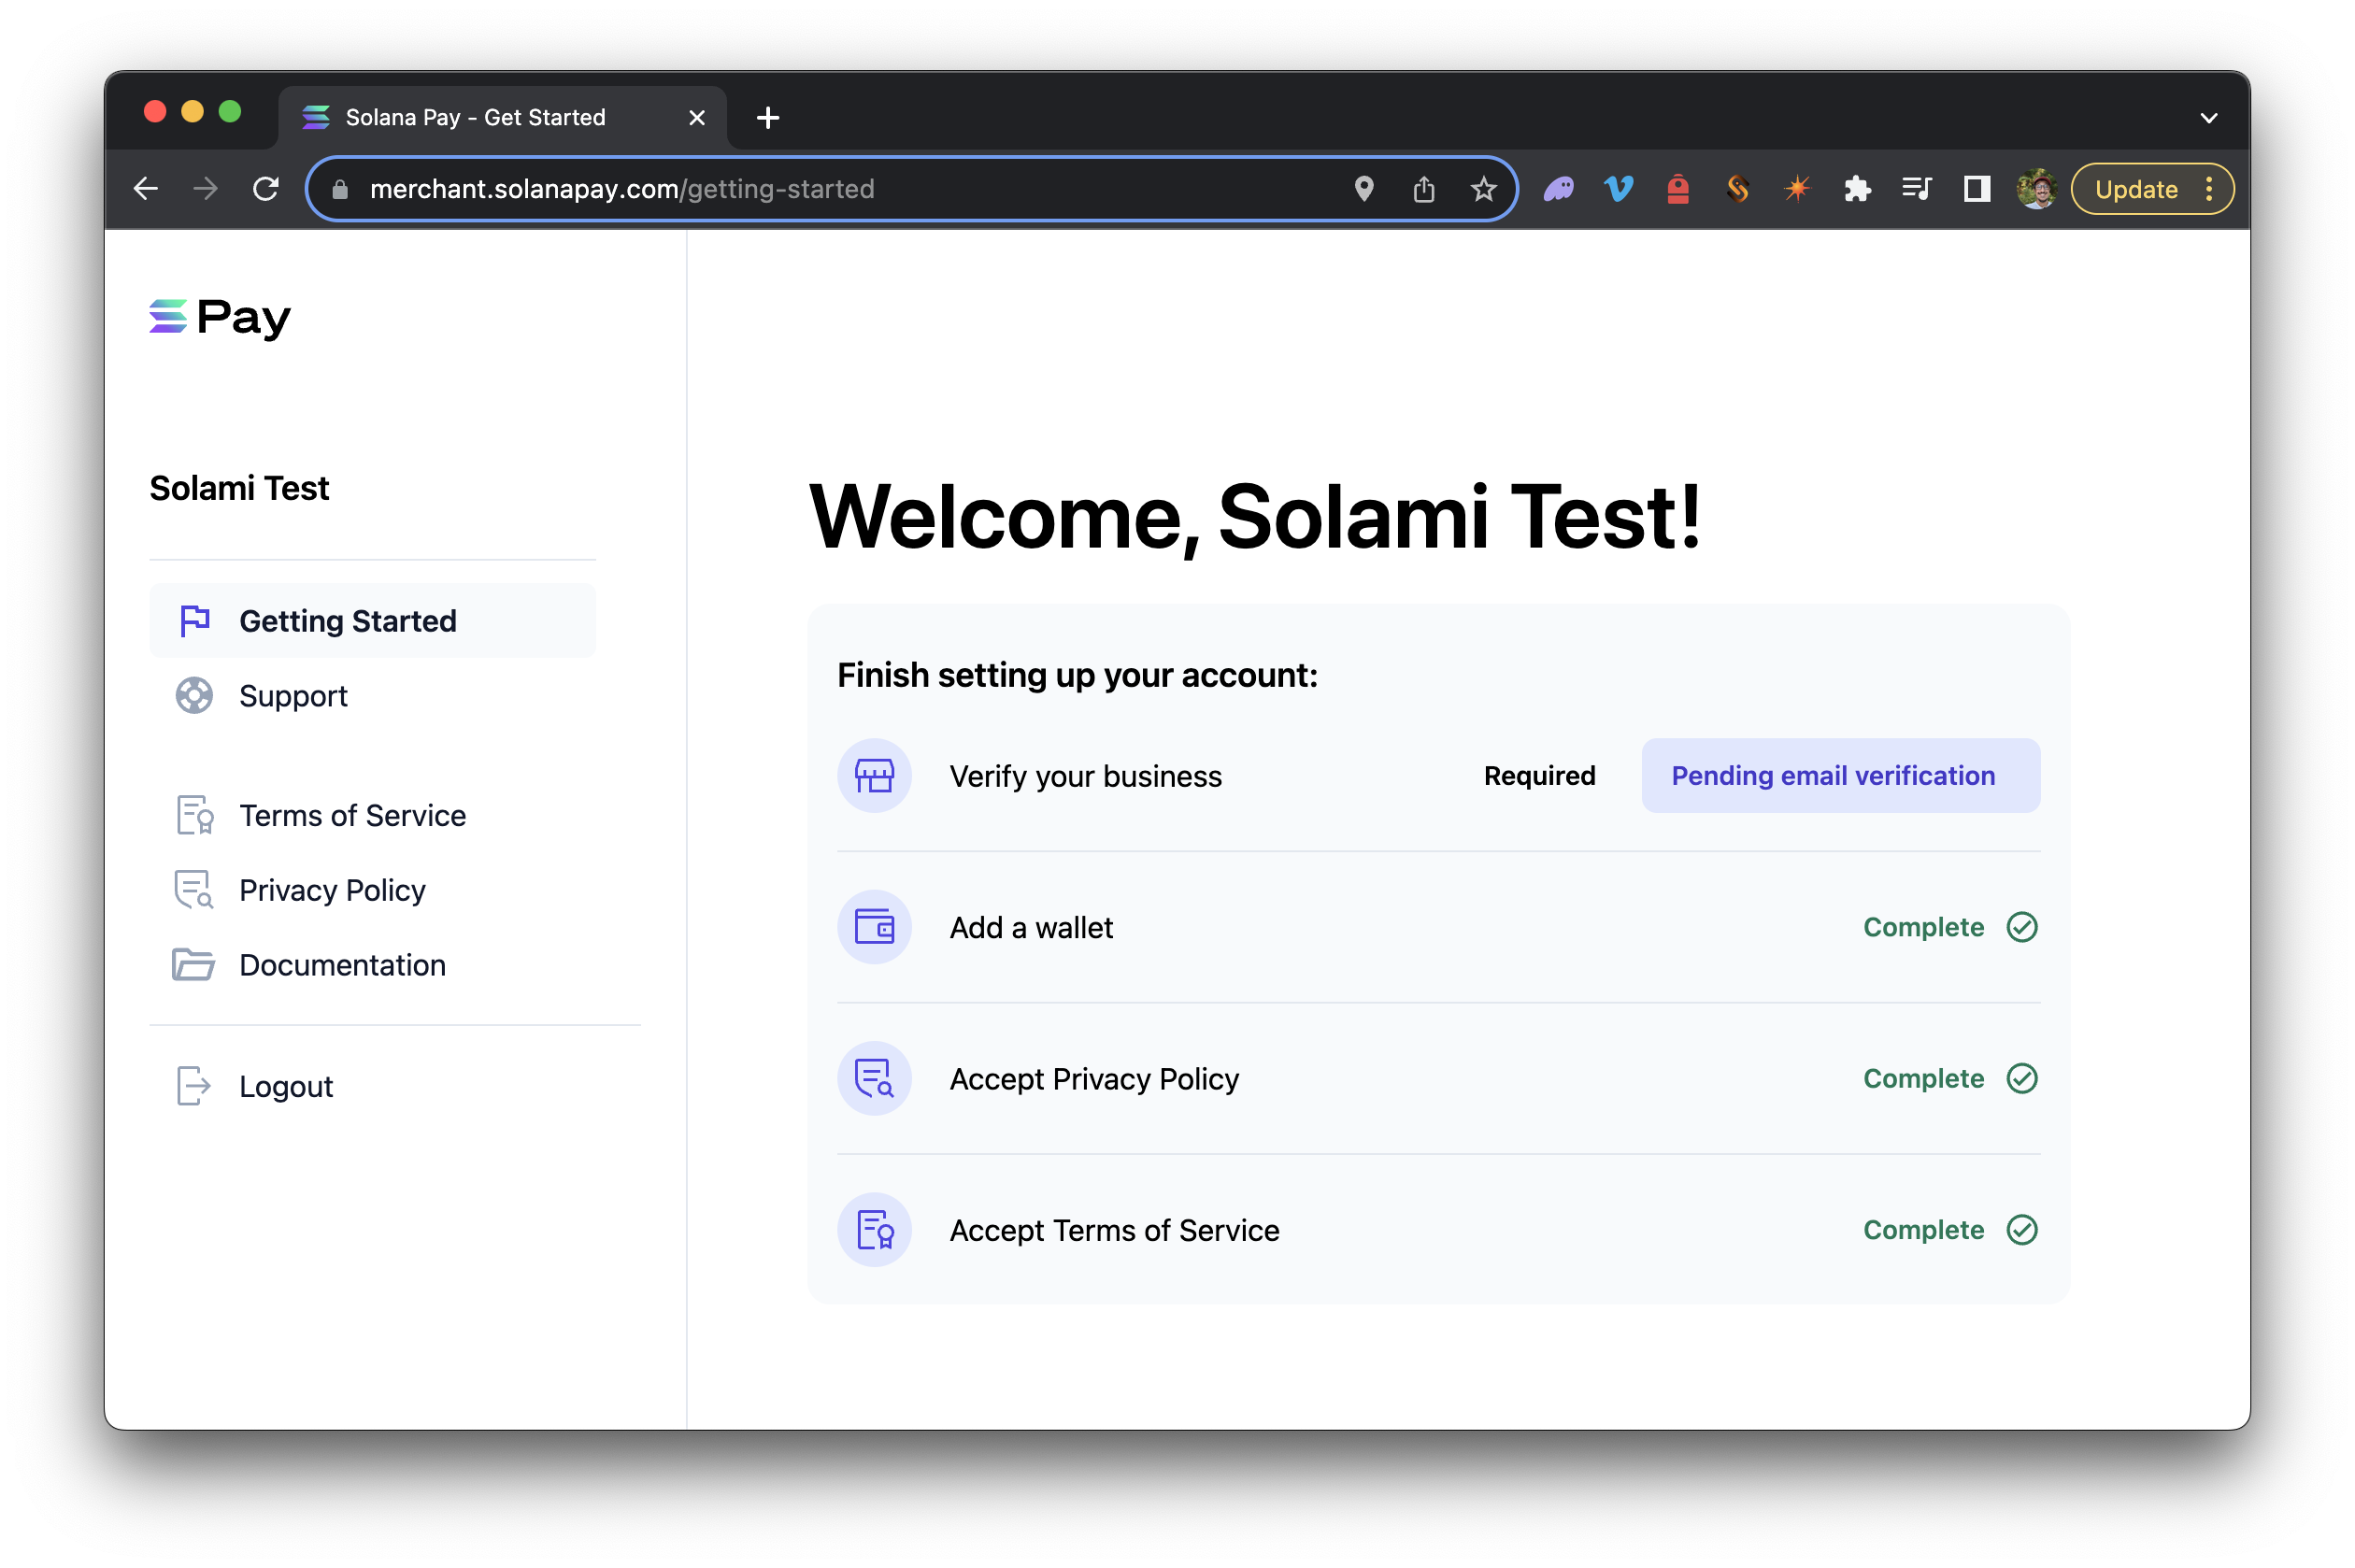2355x1568 pixels.
Task: Open the orange S extension icon
Action: pos(1738,189)
